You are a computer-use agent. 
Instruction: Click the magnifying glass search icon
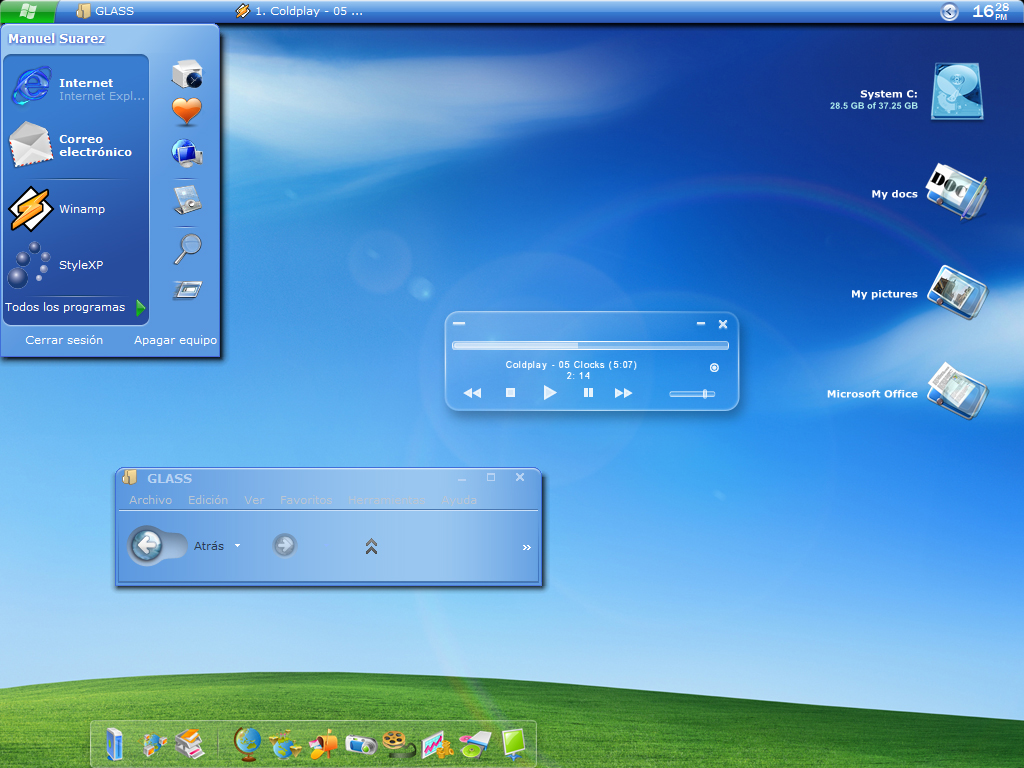[x=188, y=249]
